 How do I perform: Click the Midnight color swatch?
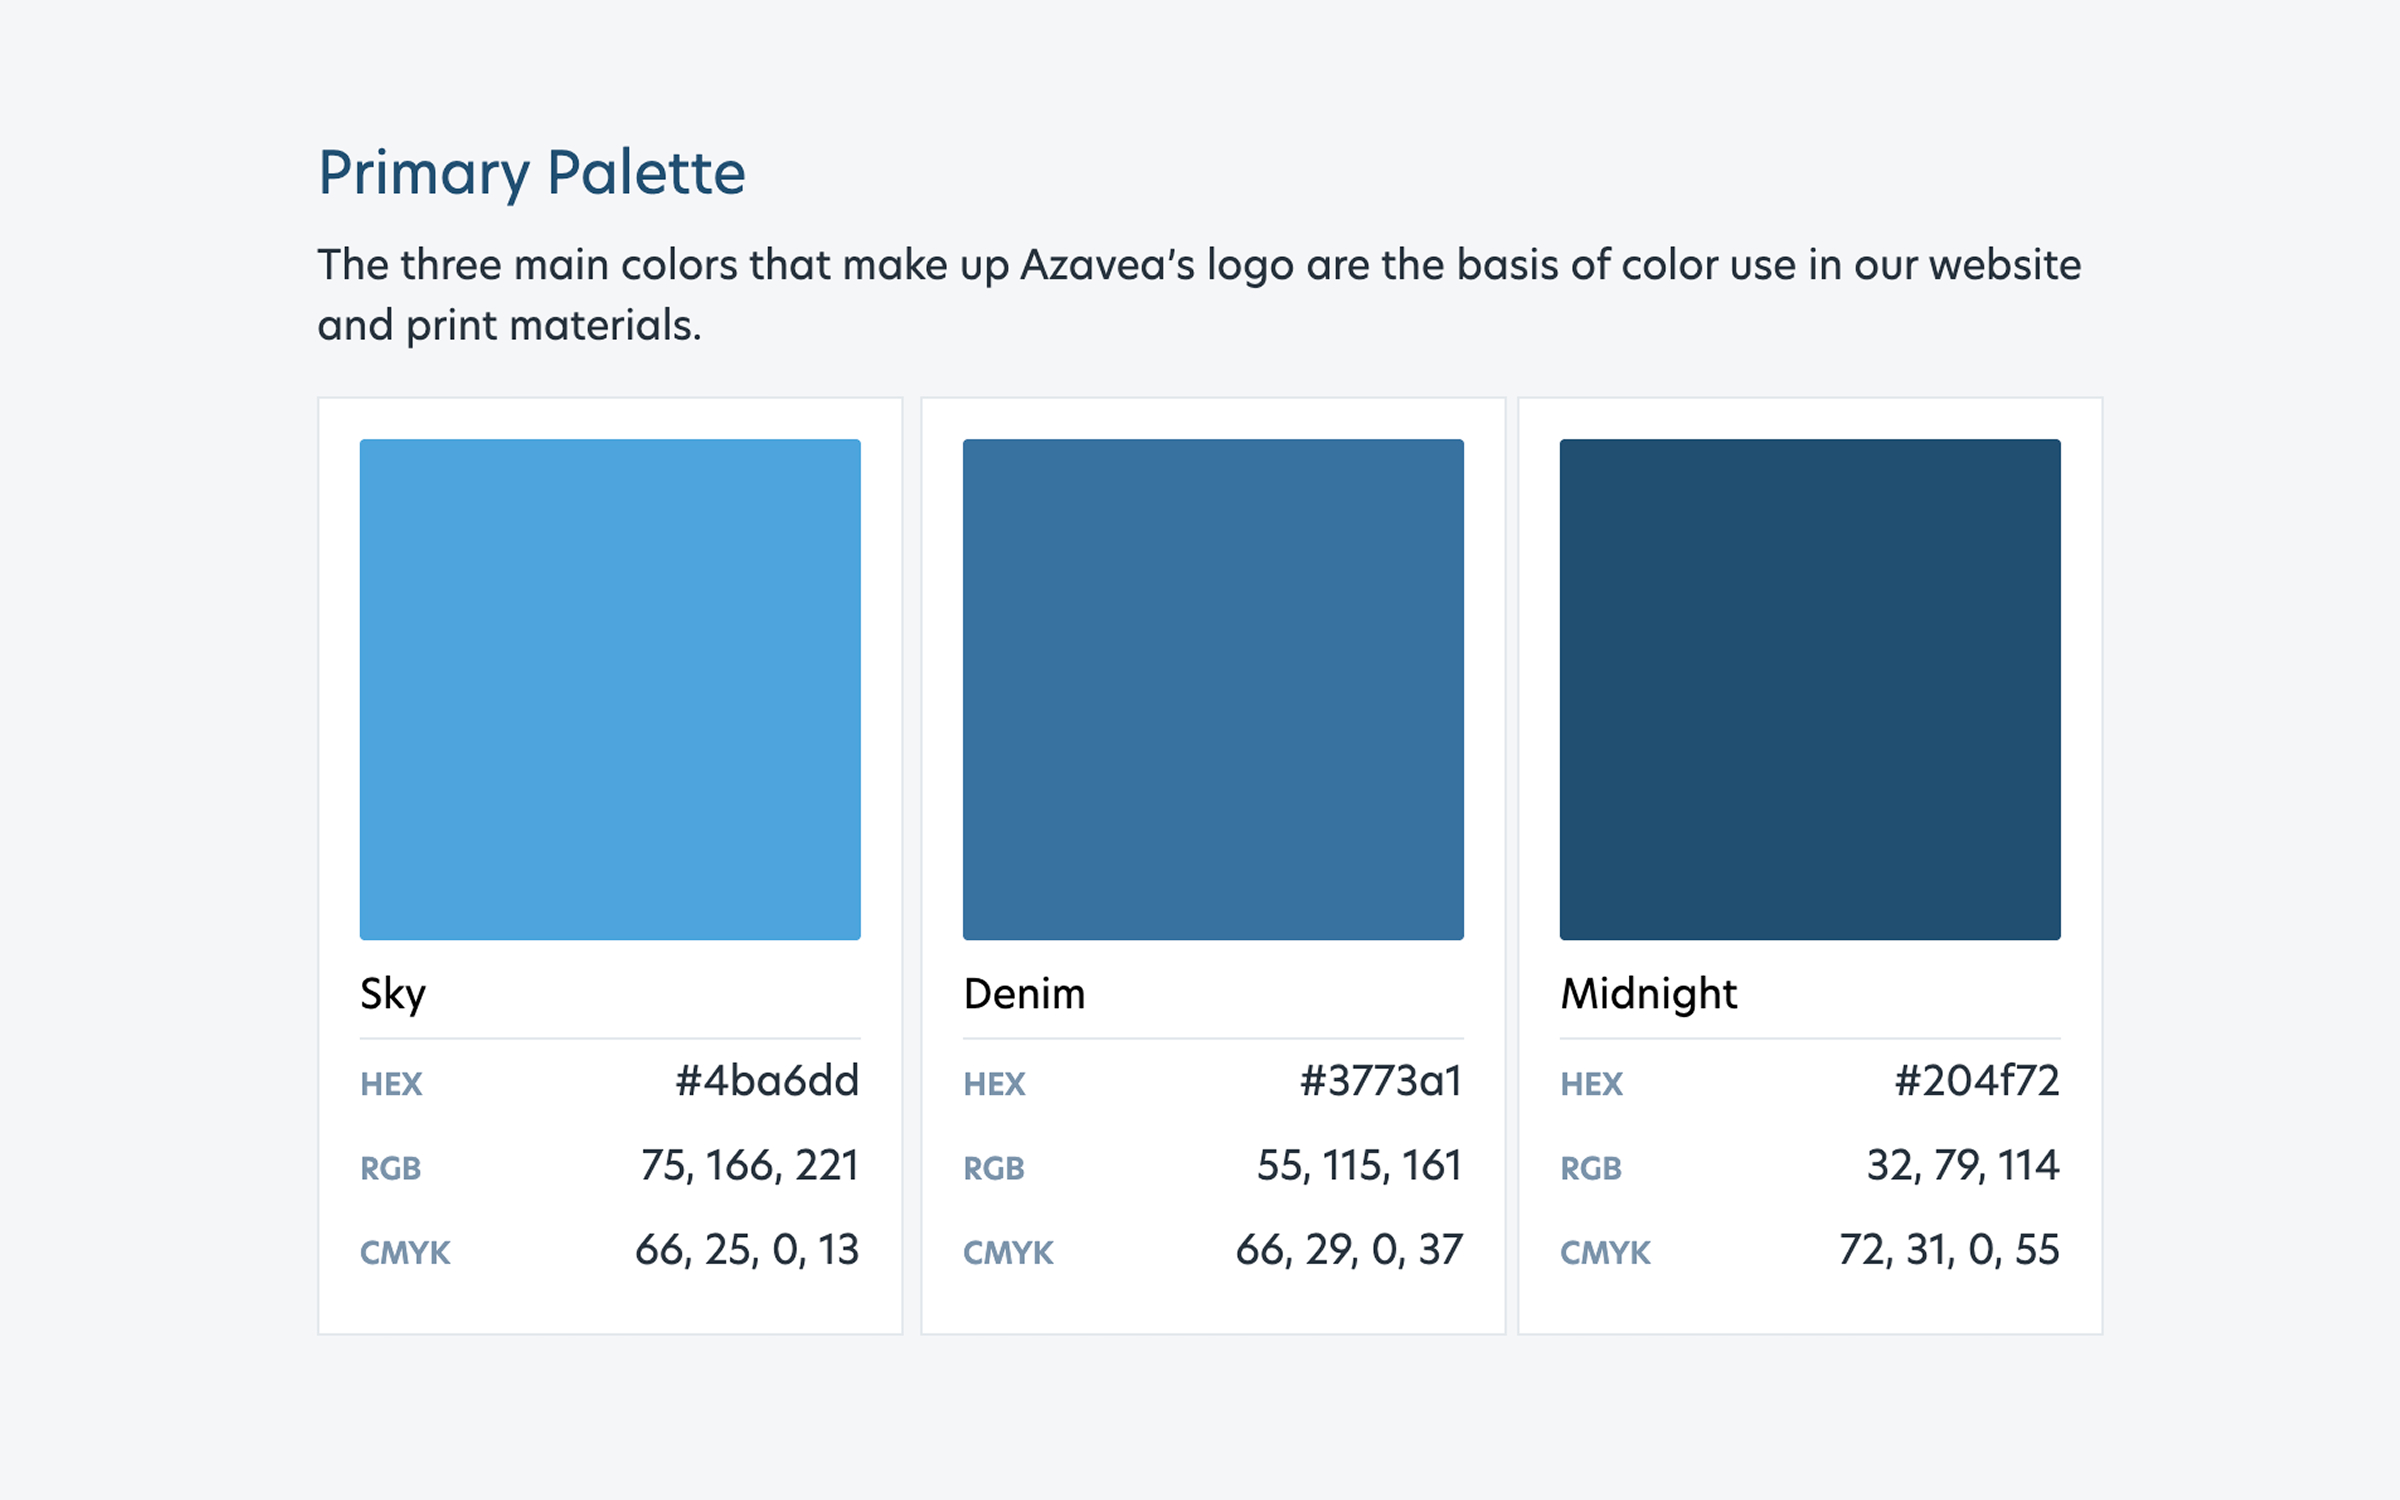[1810, 689]
